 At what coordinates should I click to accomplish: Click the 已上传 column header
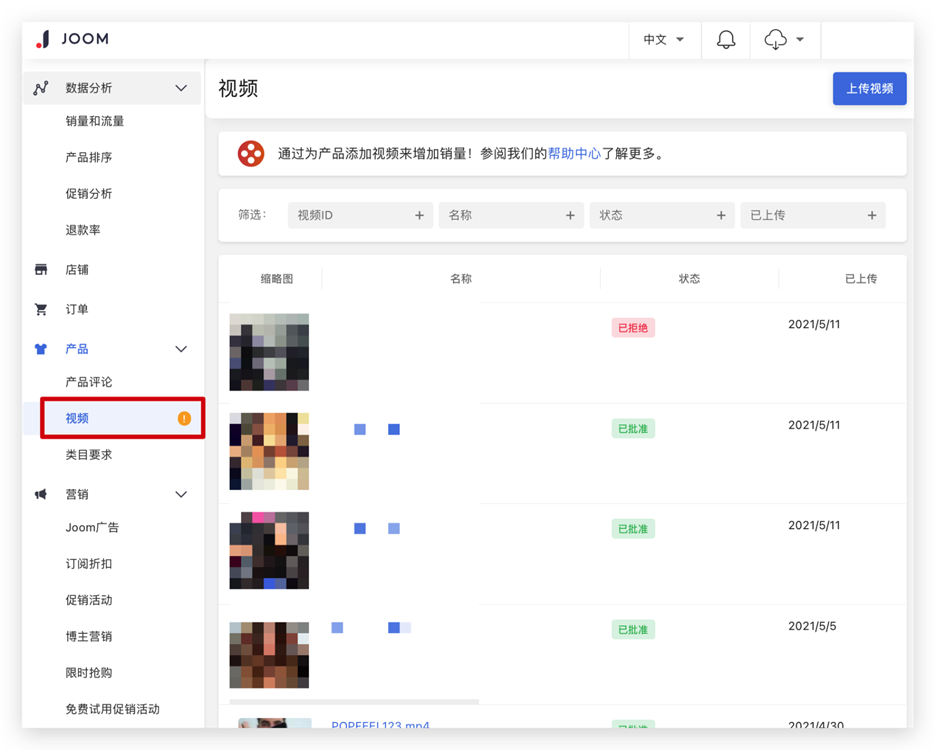point(861,279)
